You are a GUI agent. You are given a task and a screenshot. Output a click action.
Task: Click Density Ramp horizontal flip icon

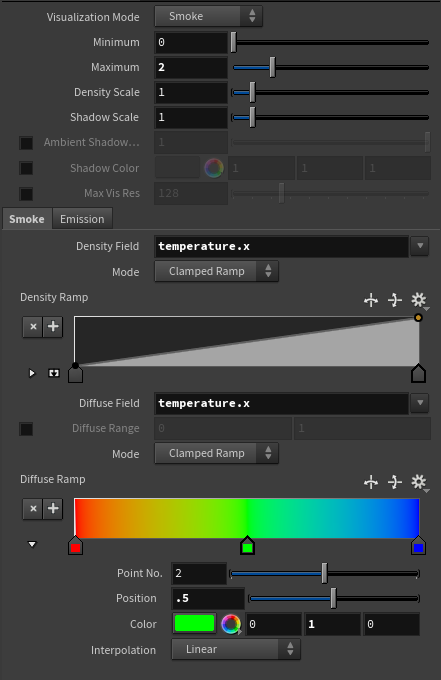click(x=371, y=300)
